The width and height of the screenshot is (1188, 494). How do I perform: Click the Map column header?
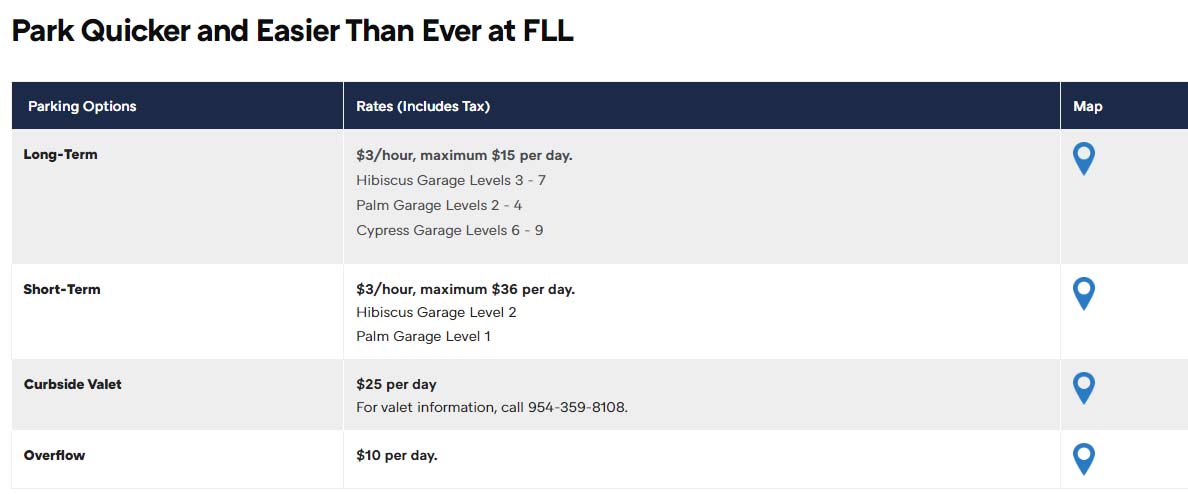click(x=1087, y=107)
